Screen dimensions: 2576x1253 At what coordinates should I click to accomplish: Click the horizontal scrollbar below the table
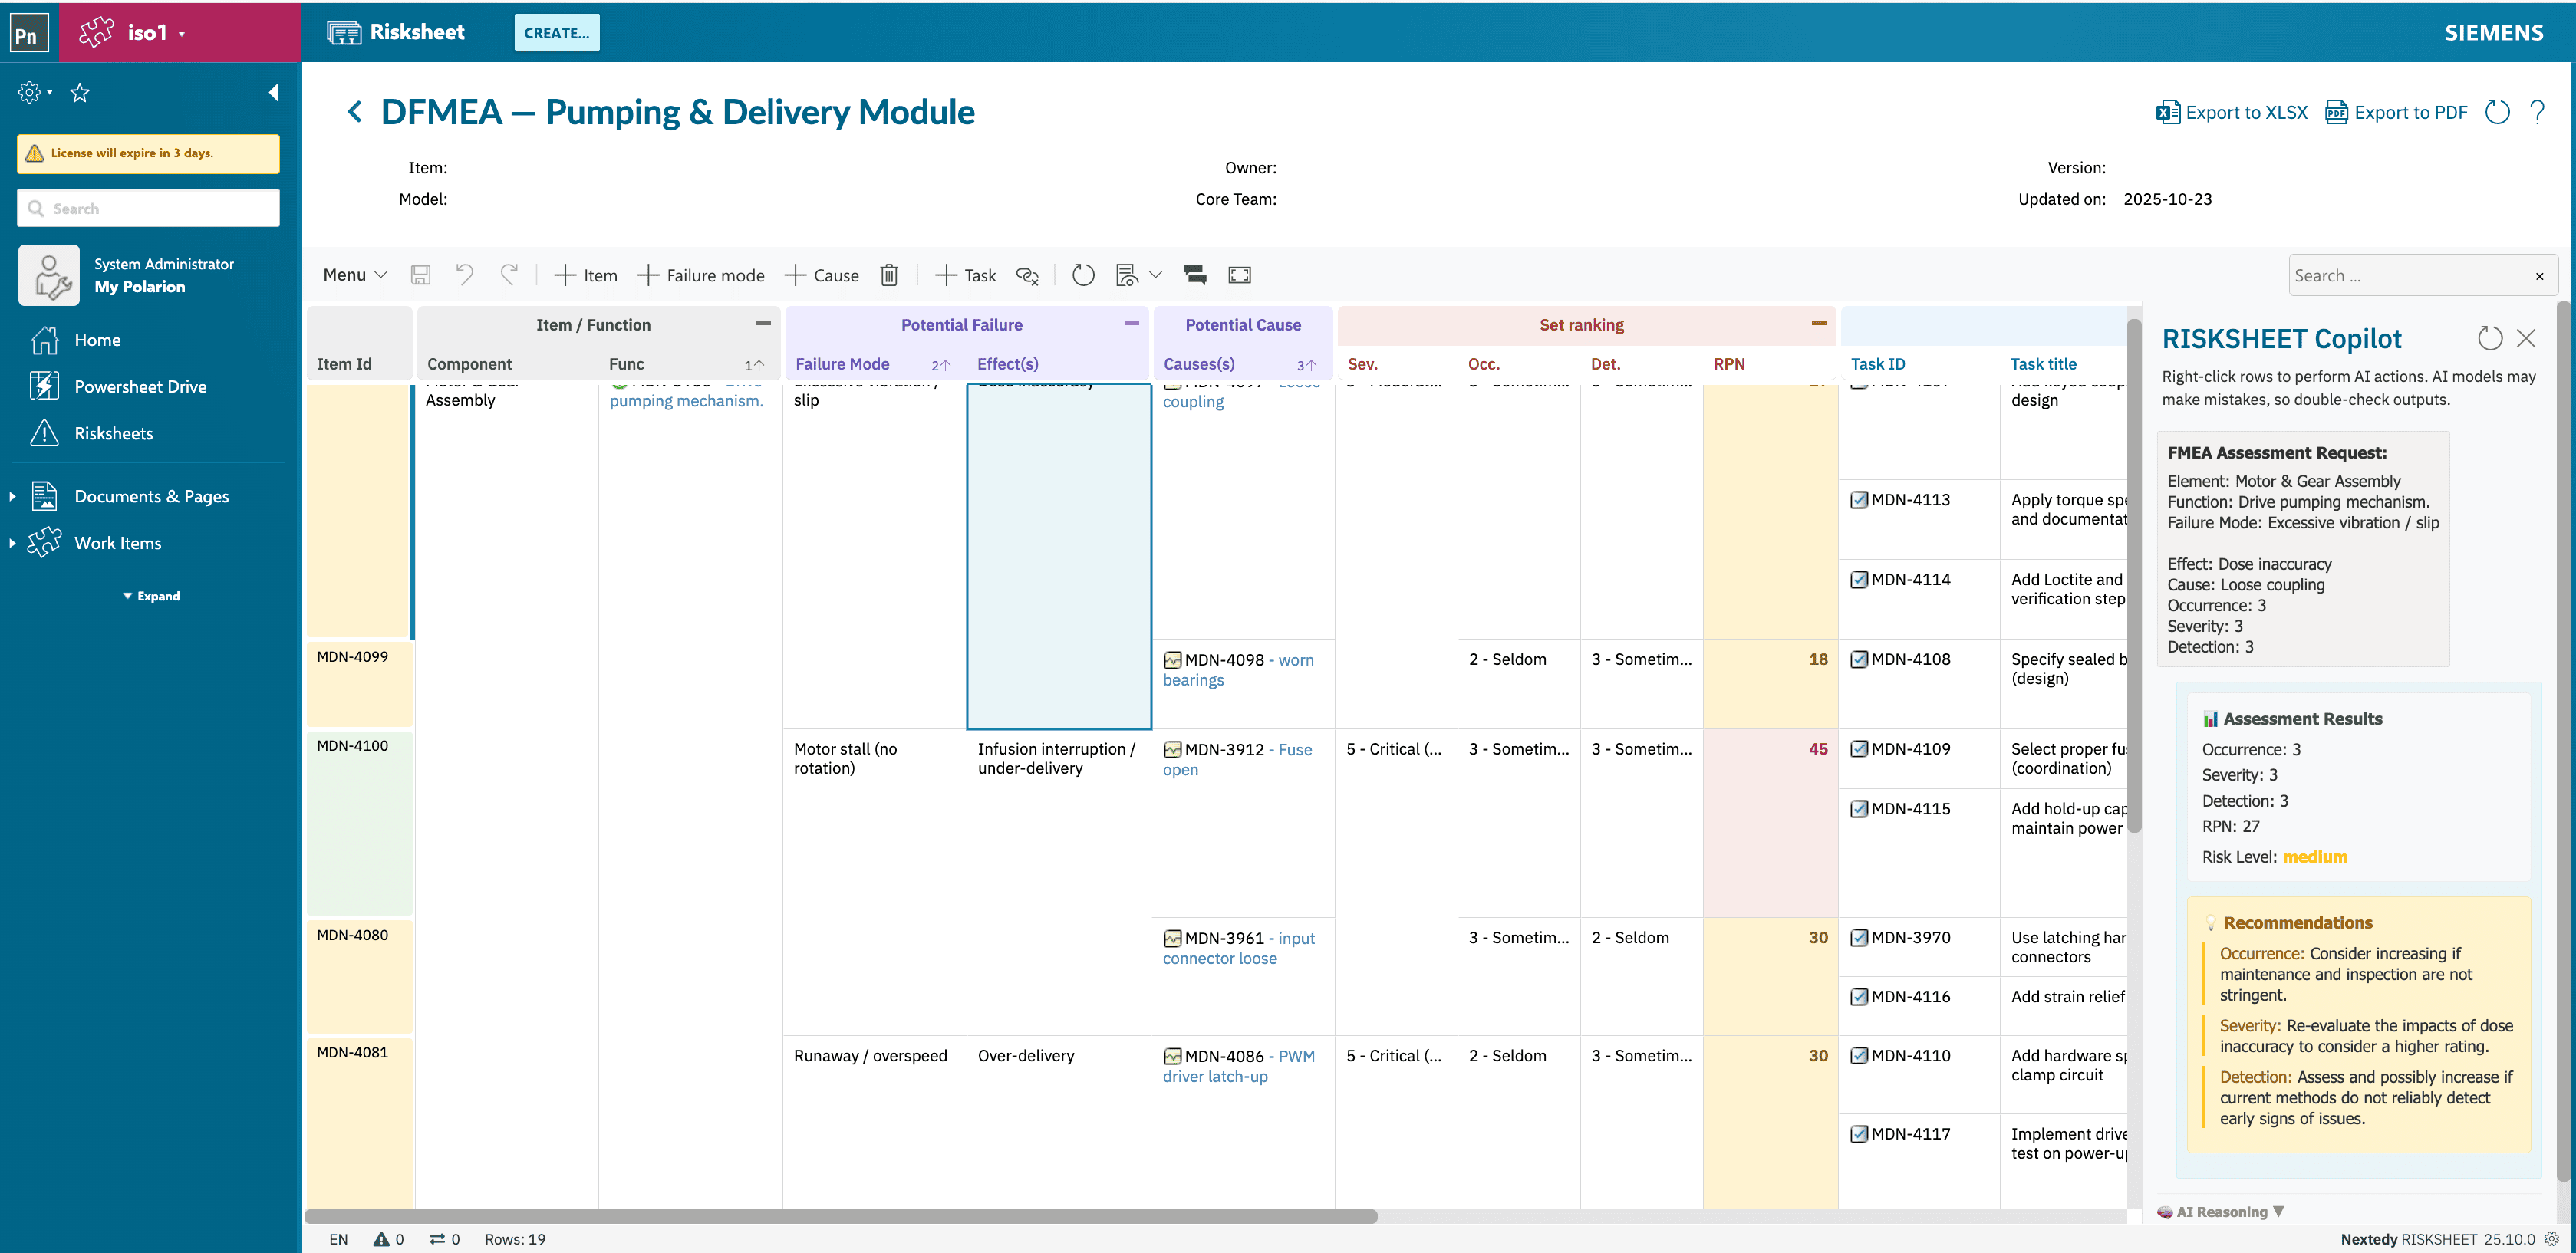pos(840,1216)
